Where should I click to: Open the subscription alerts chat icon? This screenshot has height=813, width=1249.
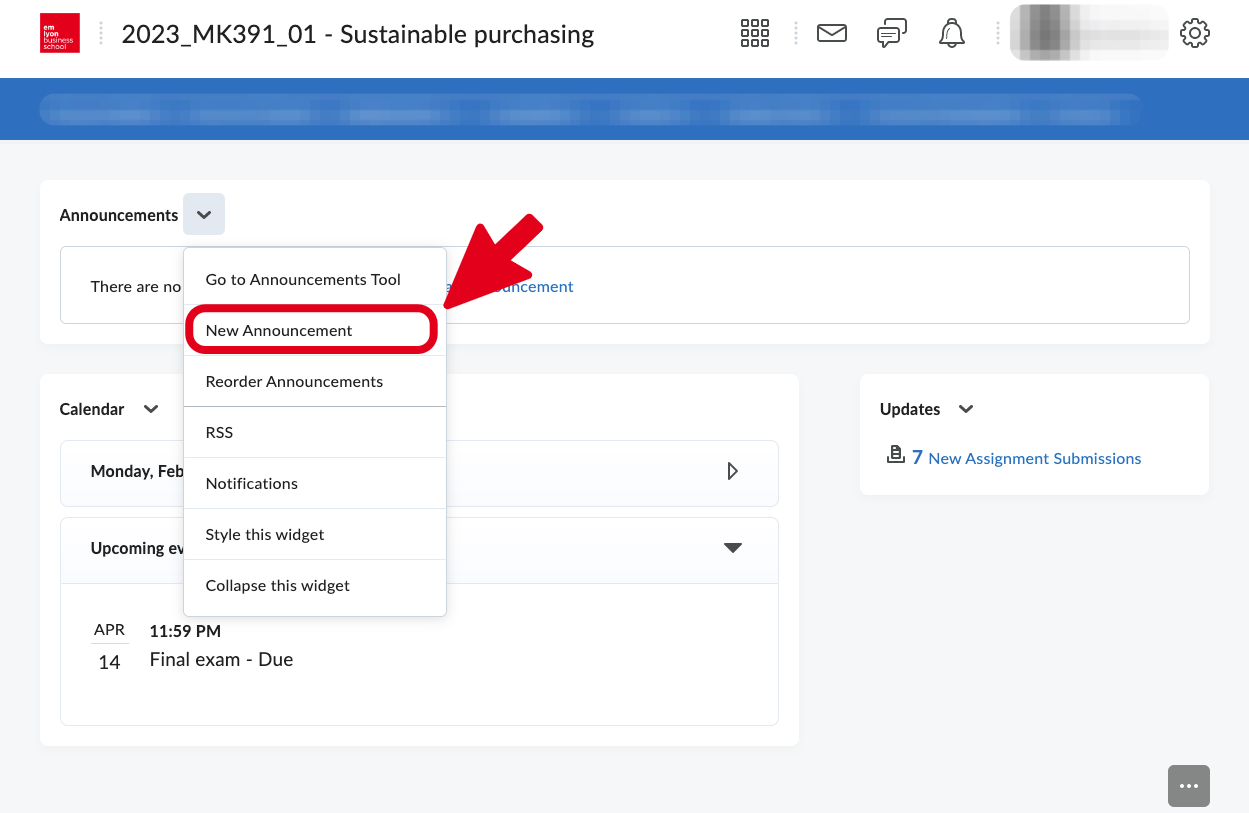point(891,33)
